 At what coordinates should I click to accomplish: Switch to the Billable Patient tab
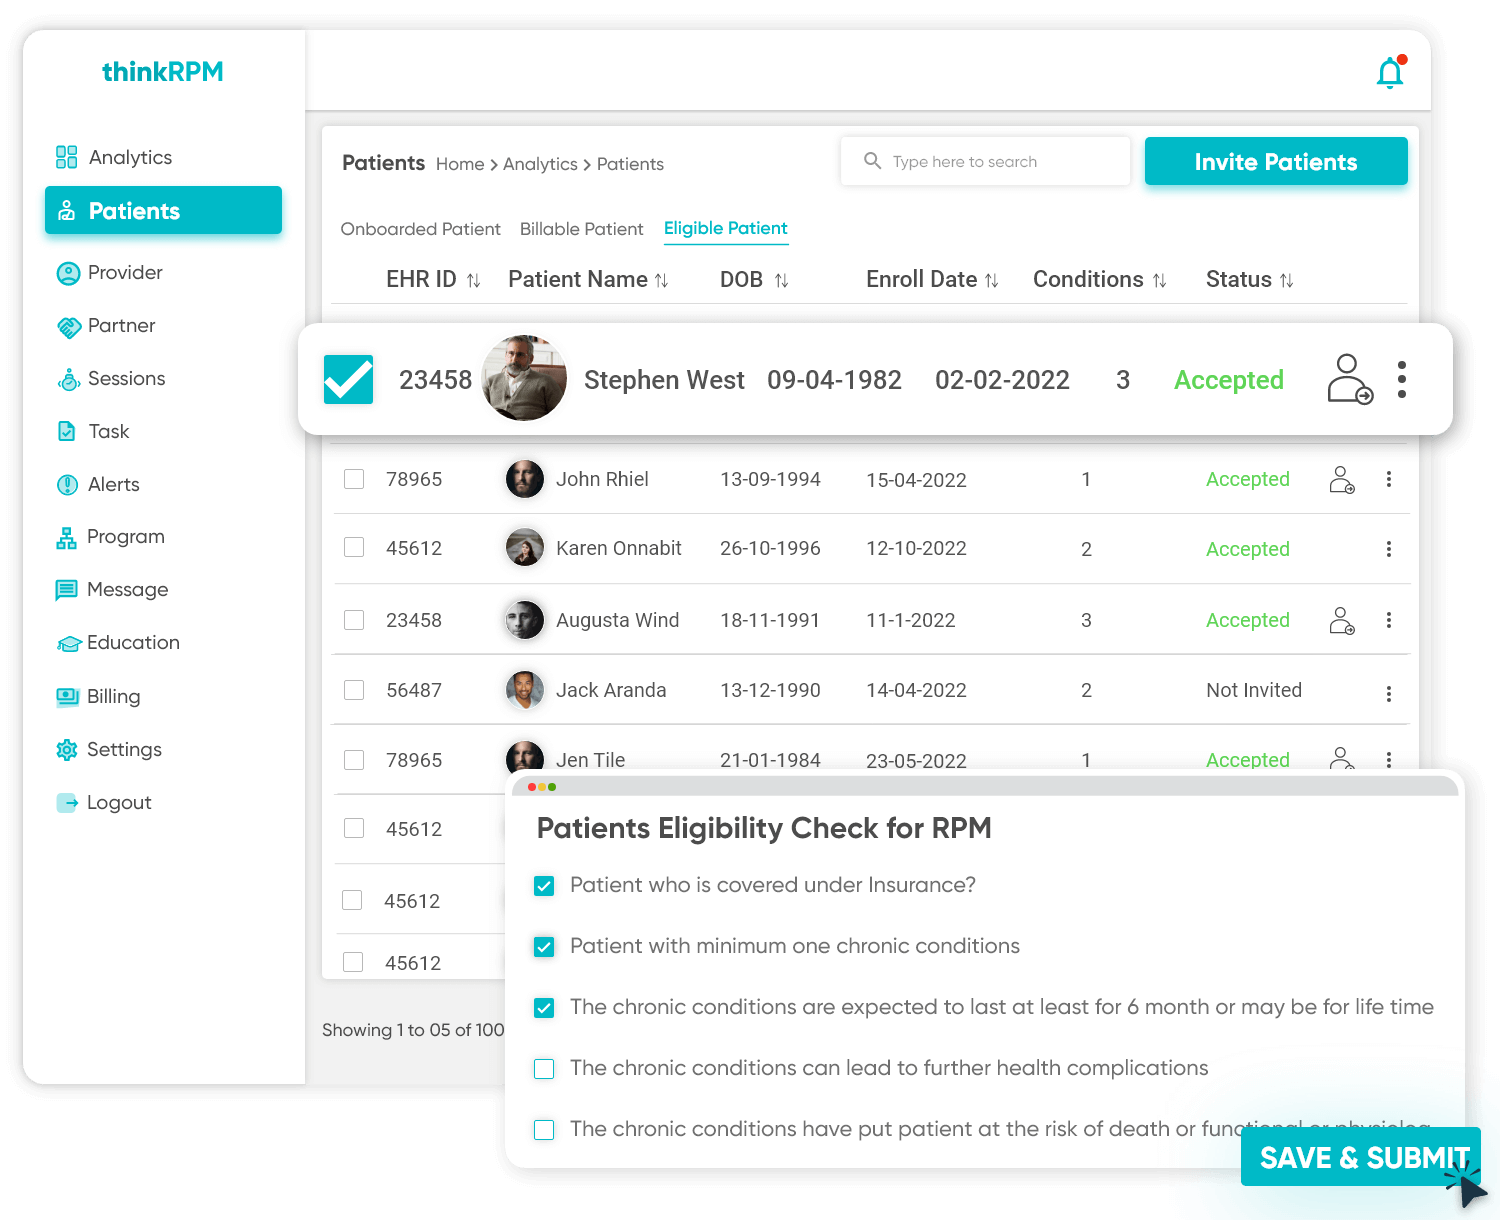pyautogui.click(x=581, y=229)
